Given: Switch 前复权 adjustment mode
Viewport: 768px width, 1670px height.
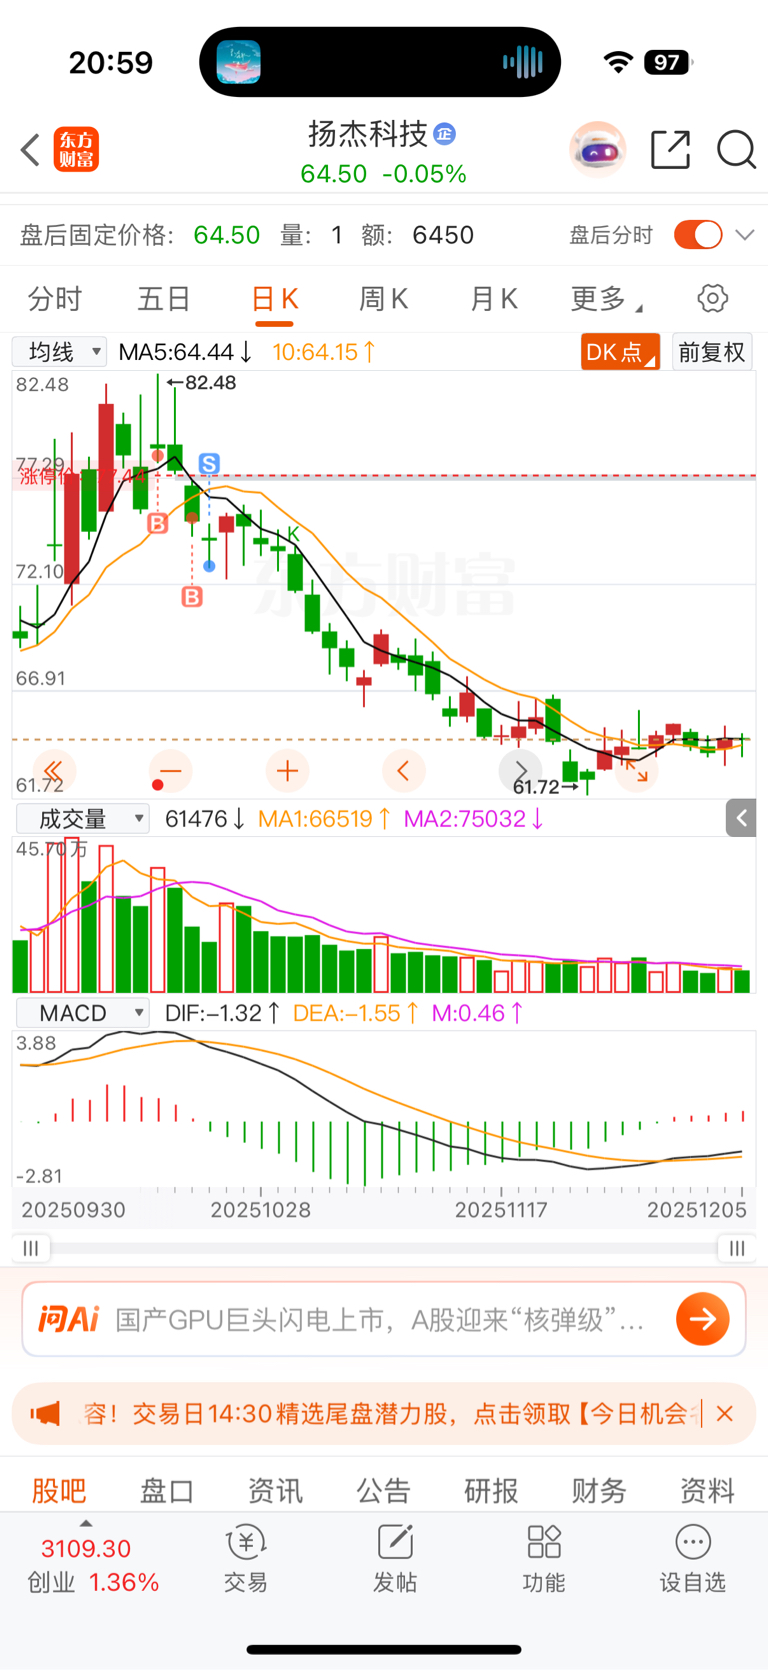Looking at the screenshot, I should pos(712,352).
